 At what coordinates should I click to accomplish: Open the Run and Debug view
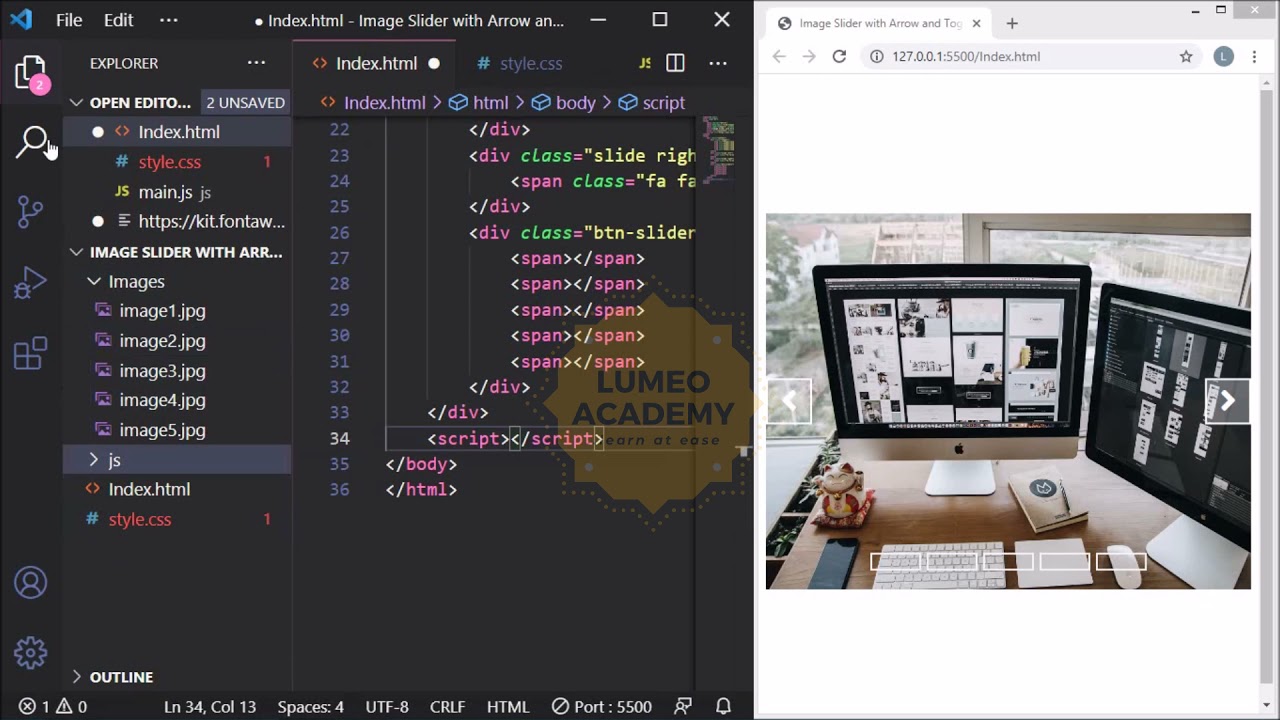31,283
